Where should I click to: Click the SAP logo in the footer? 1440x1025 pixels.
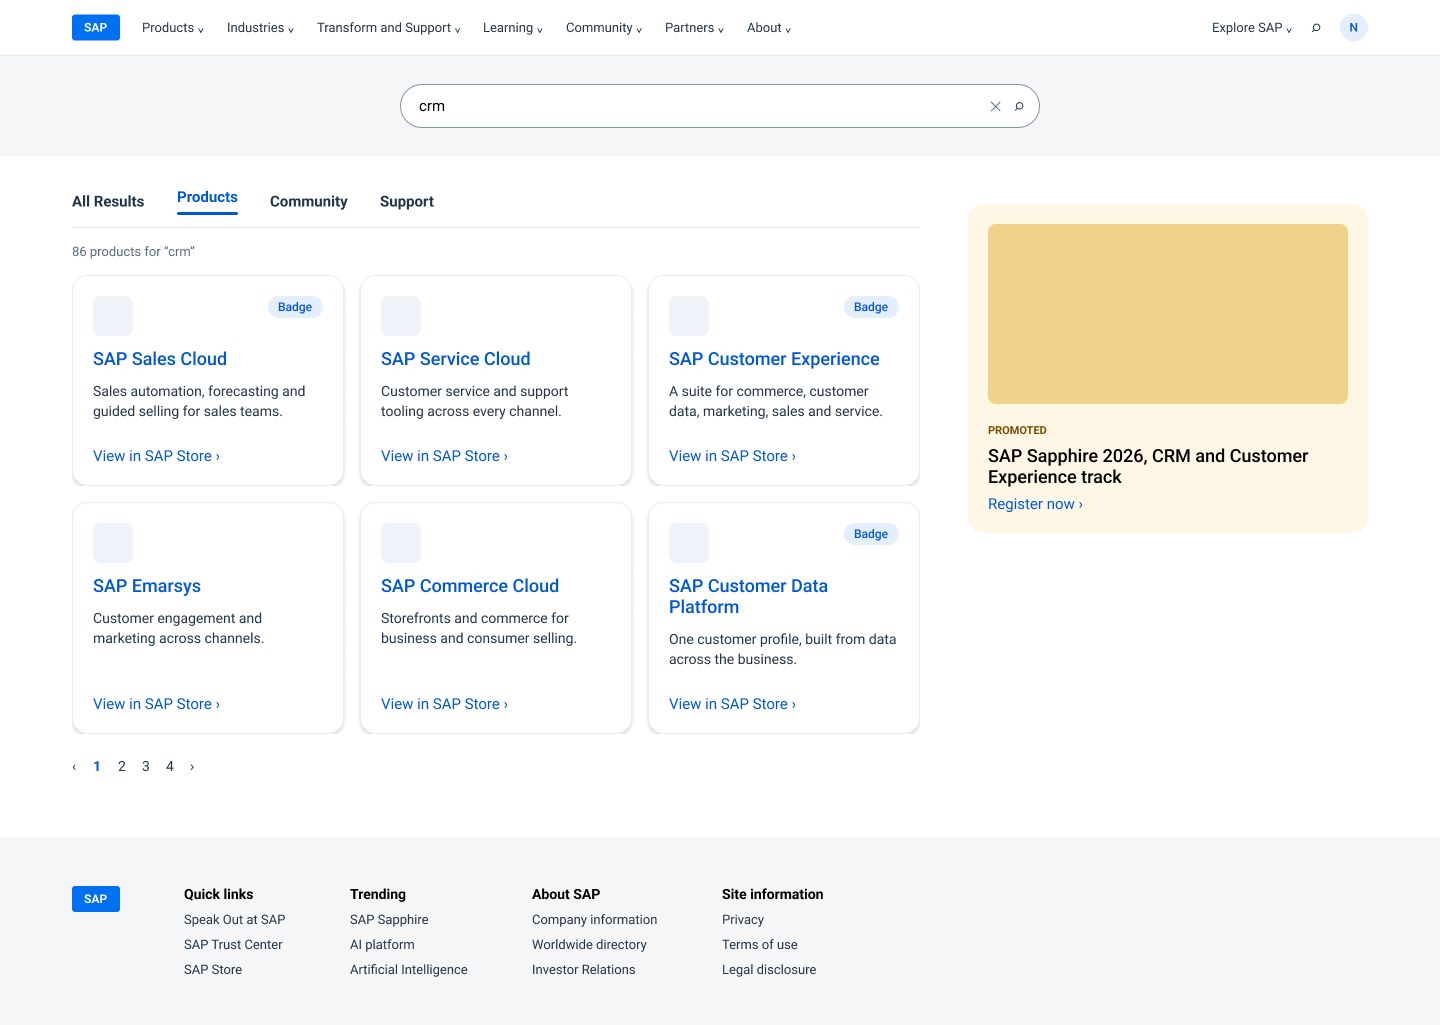point(96,899)
